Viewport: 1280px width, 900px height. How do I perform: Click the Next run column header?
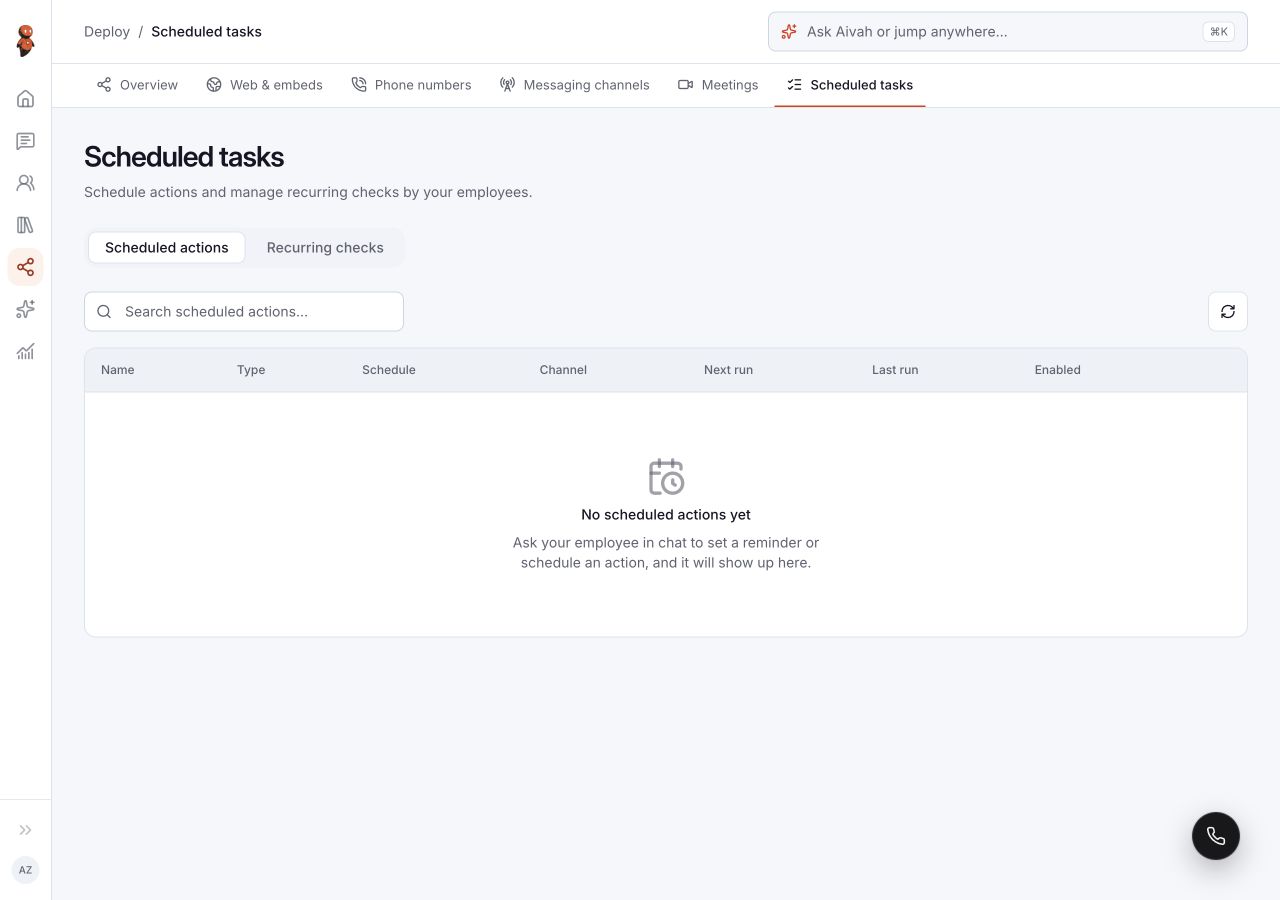point(728,370)
